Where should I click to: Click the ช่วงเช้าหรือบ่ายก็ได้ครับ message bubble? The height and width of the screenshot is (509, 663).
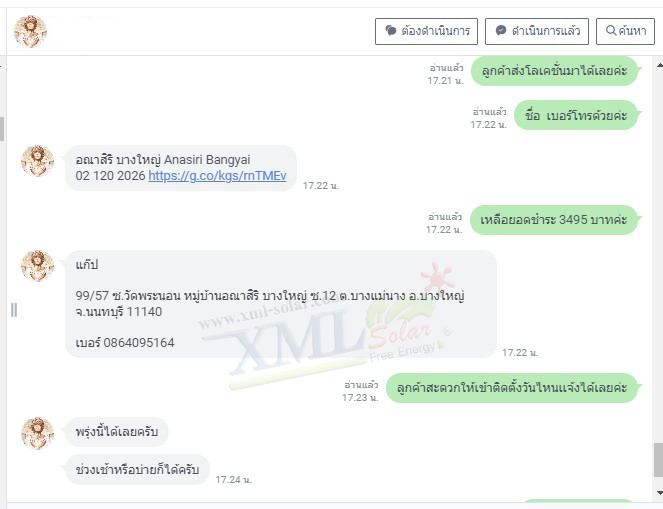point(137,470)
